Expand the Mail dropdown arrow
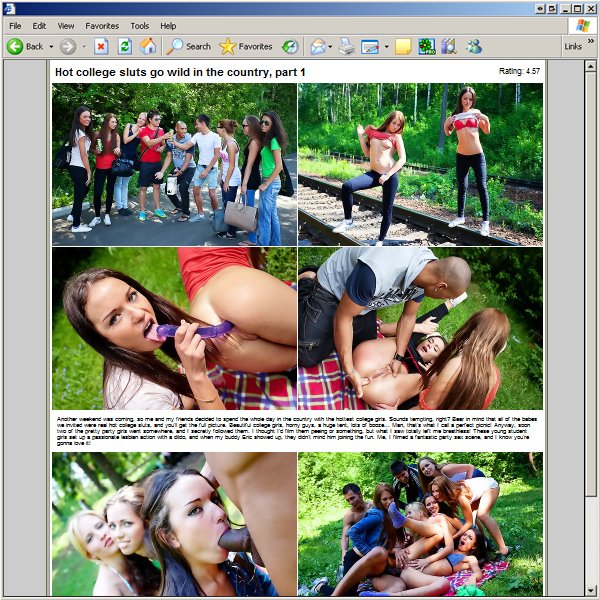The image size is (600, 600). pos(330,47)
